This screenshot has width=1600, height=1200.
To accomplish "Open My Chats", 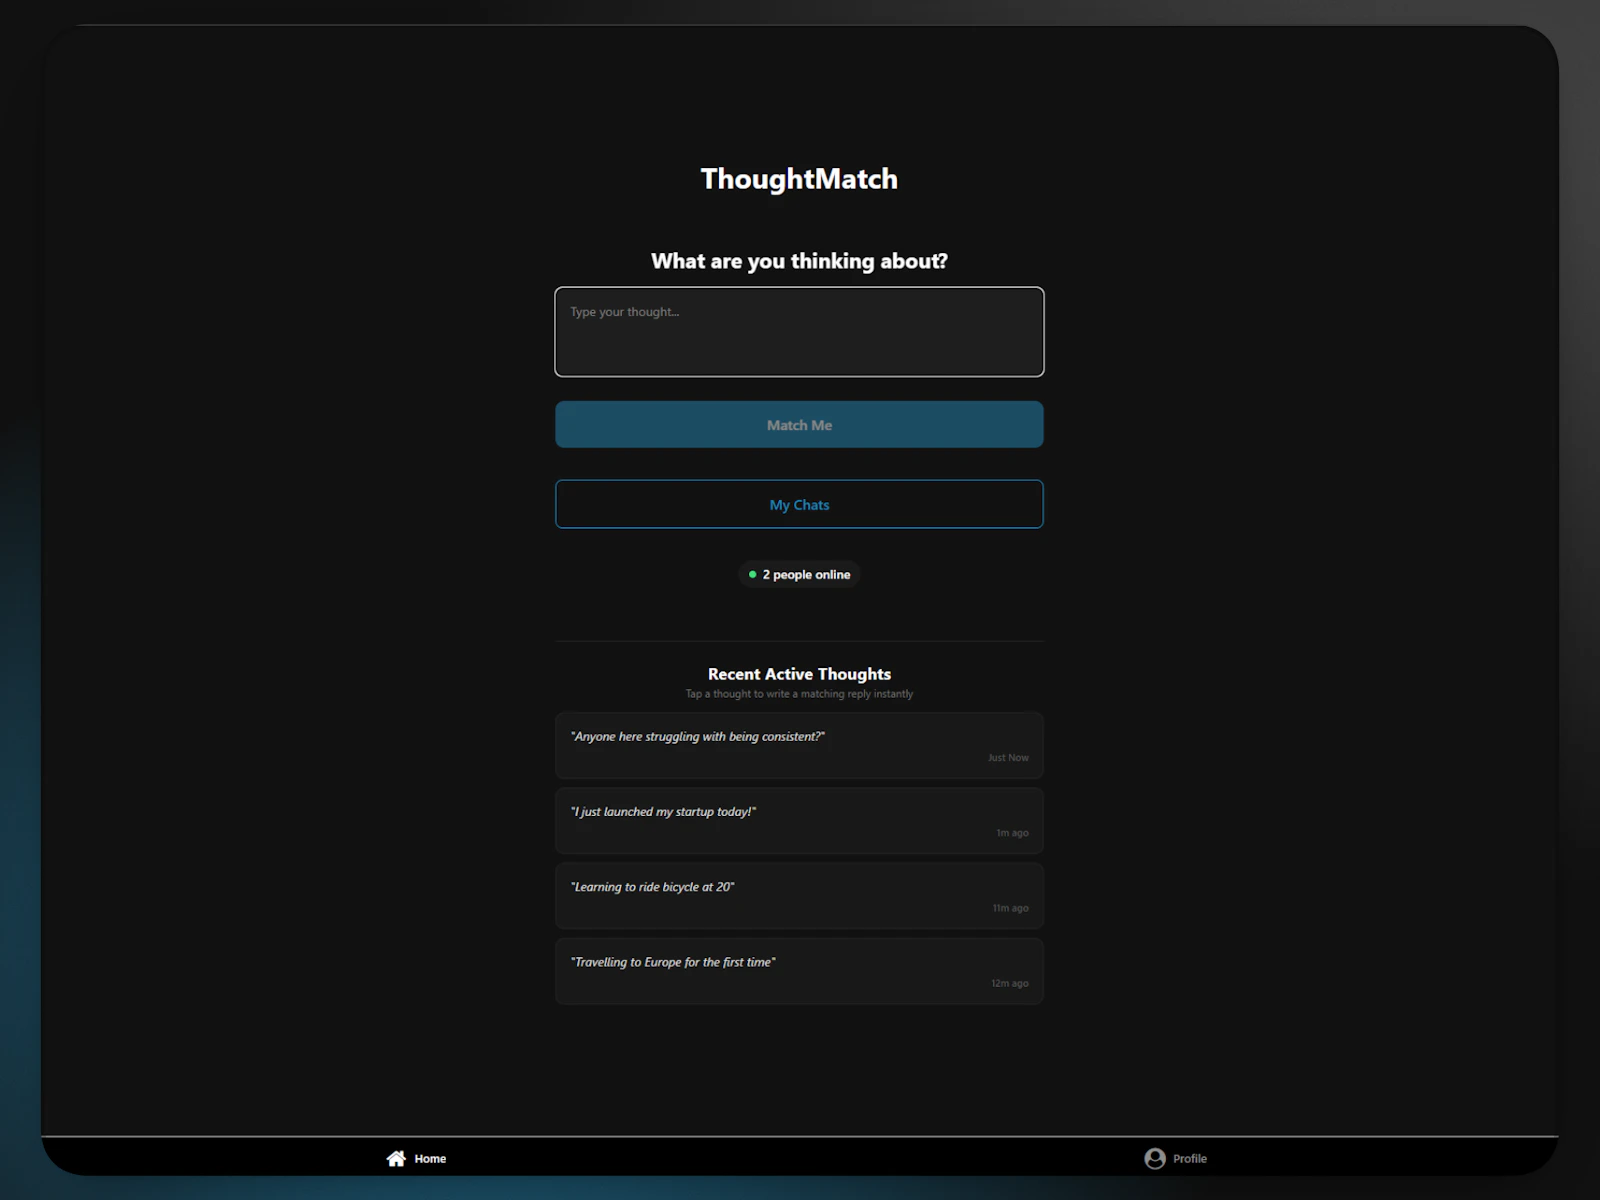I will [x=799, y=504].
